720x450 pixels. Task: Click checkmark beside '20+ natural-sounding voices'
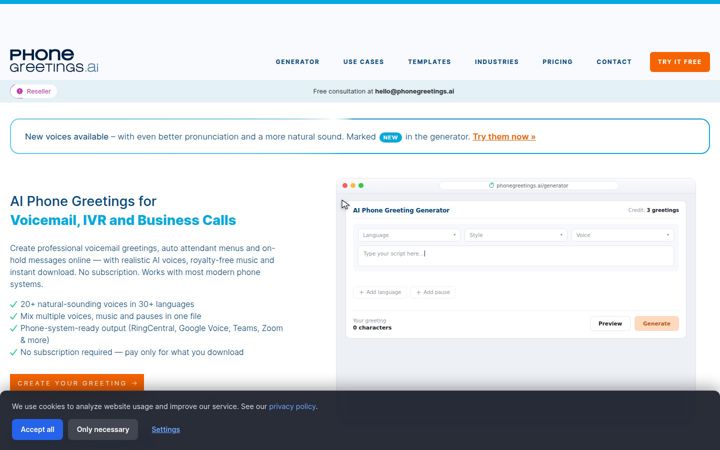coord(14,304)
